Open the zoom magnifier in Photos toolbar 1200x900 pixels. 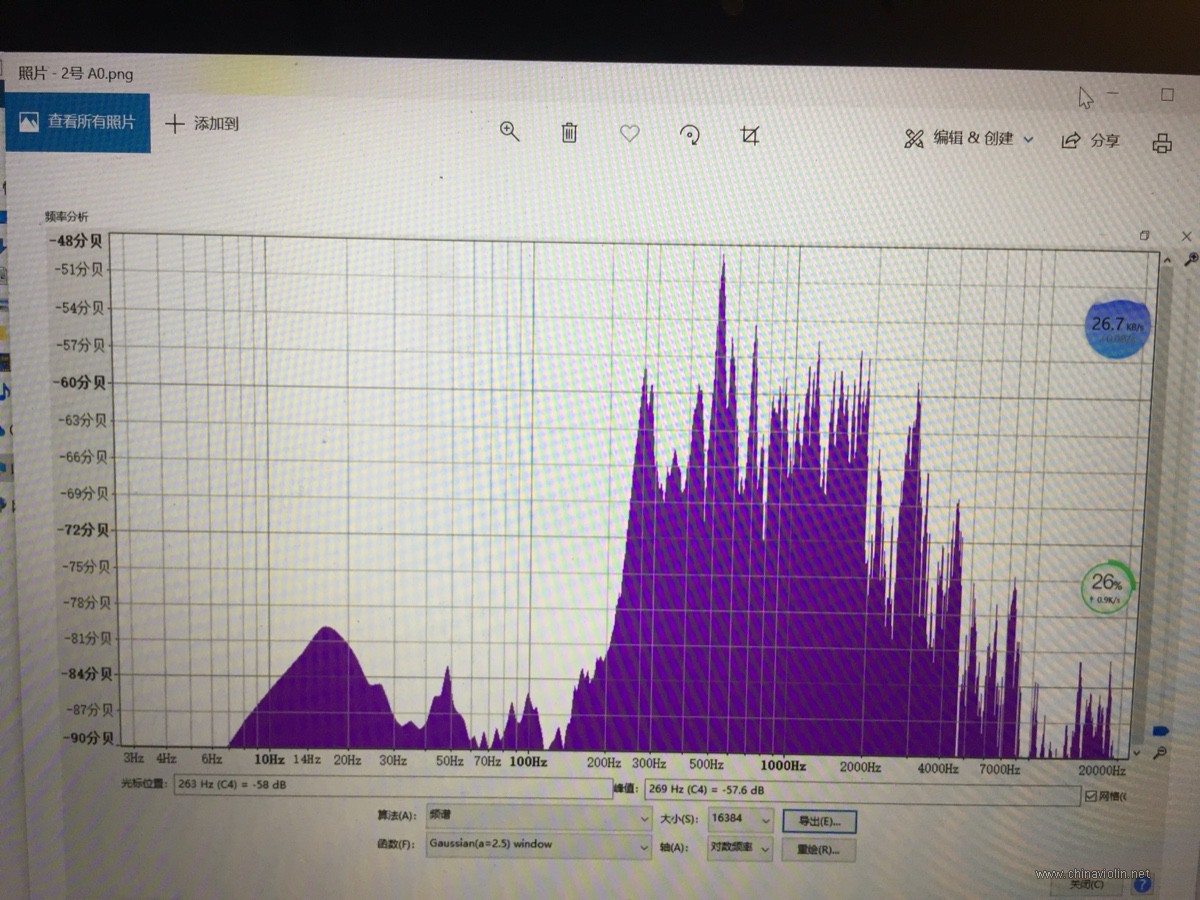pyautogui.click(x=510, y=132)
